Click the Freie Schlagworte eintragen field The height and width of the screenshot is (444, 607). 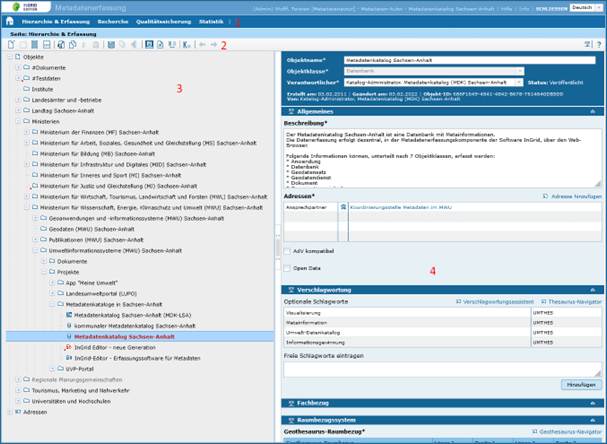[x=442, y=369]
